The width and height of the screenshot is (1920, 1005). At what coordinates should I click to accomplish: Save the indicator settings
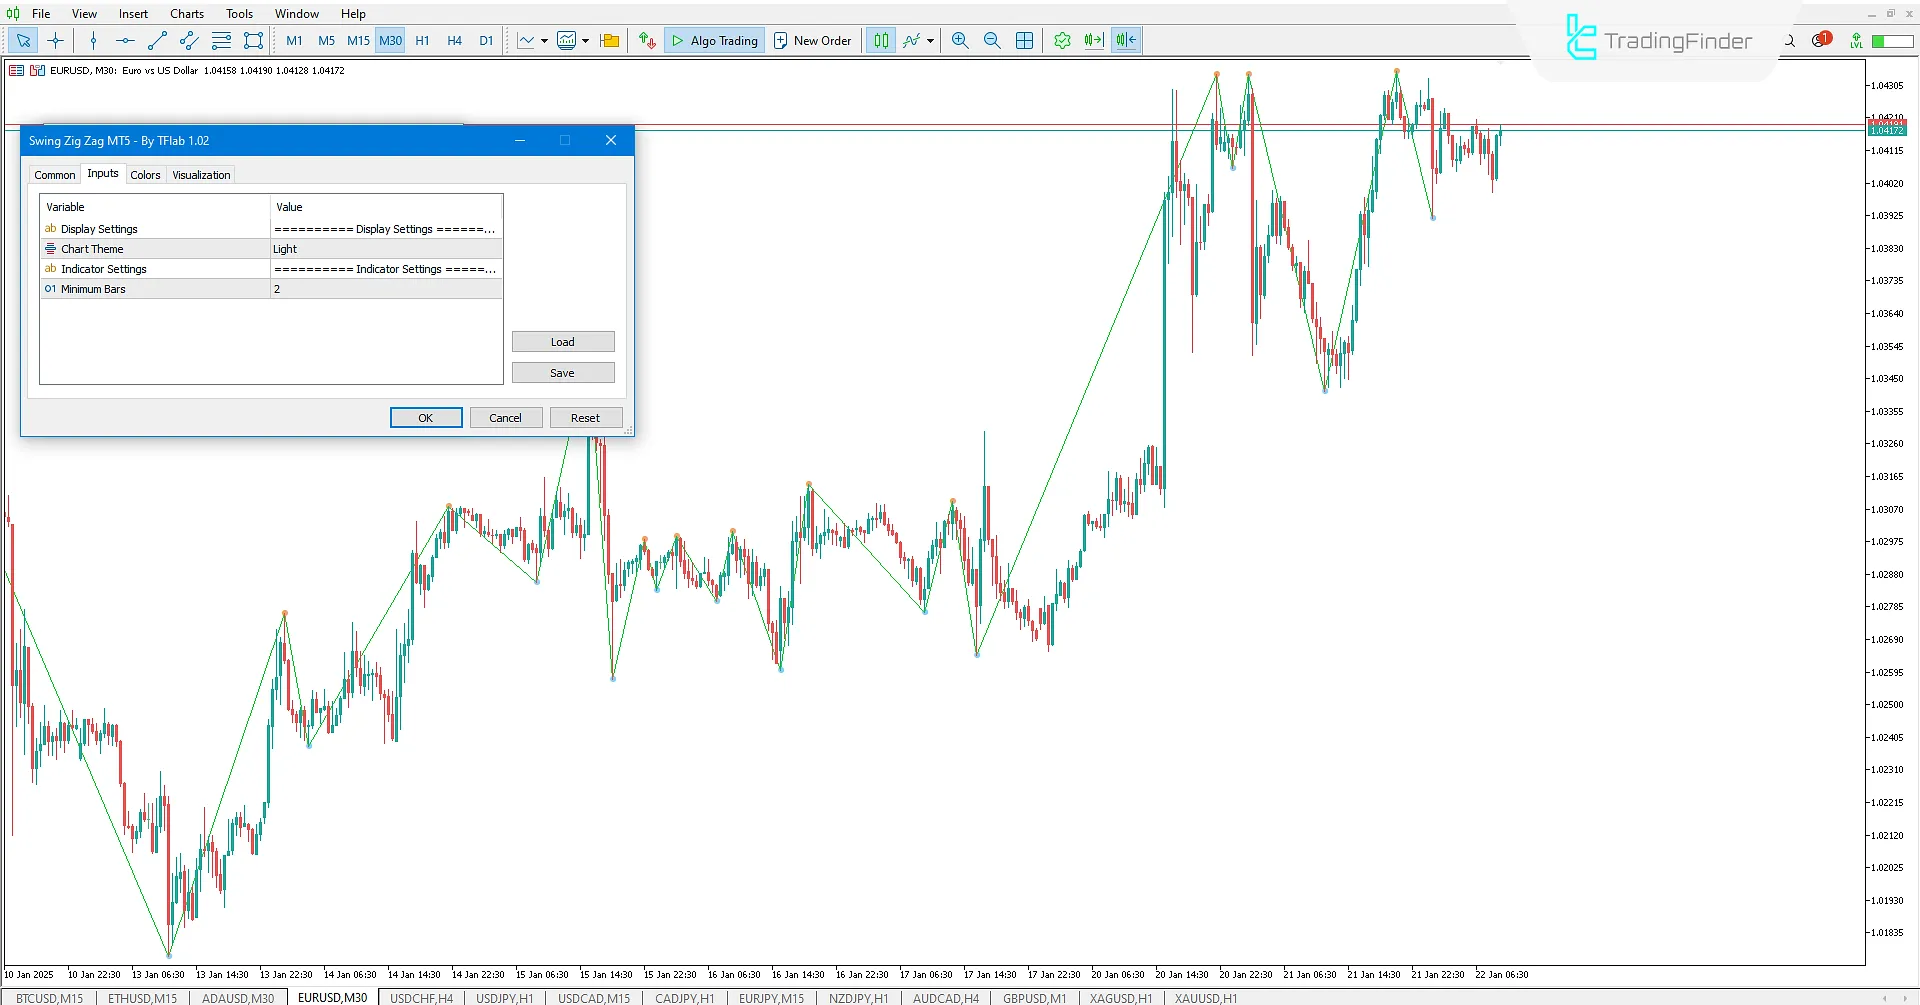[563, 372]
